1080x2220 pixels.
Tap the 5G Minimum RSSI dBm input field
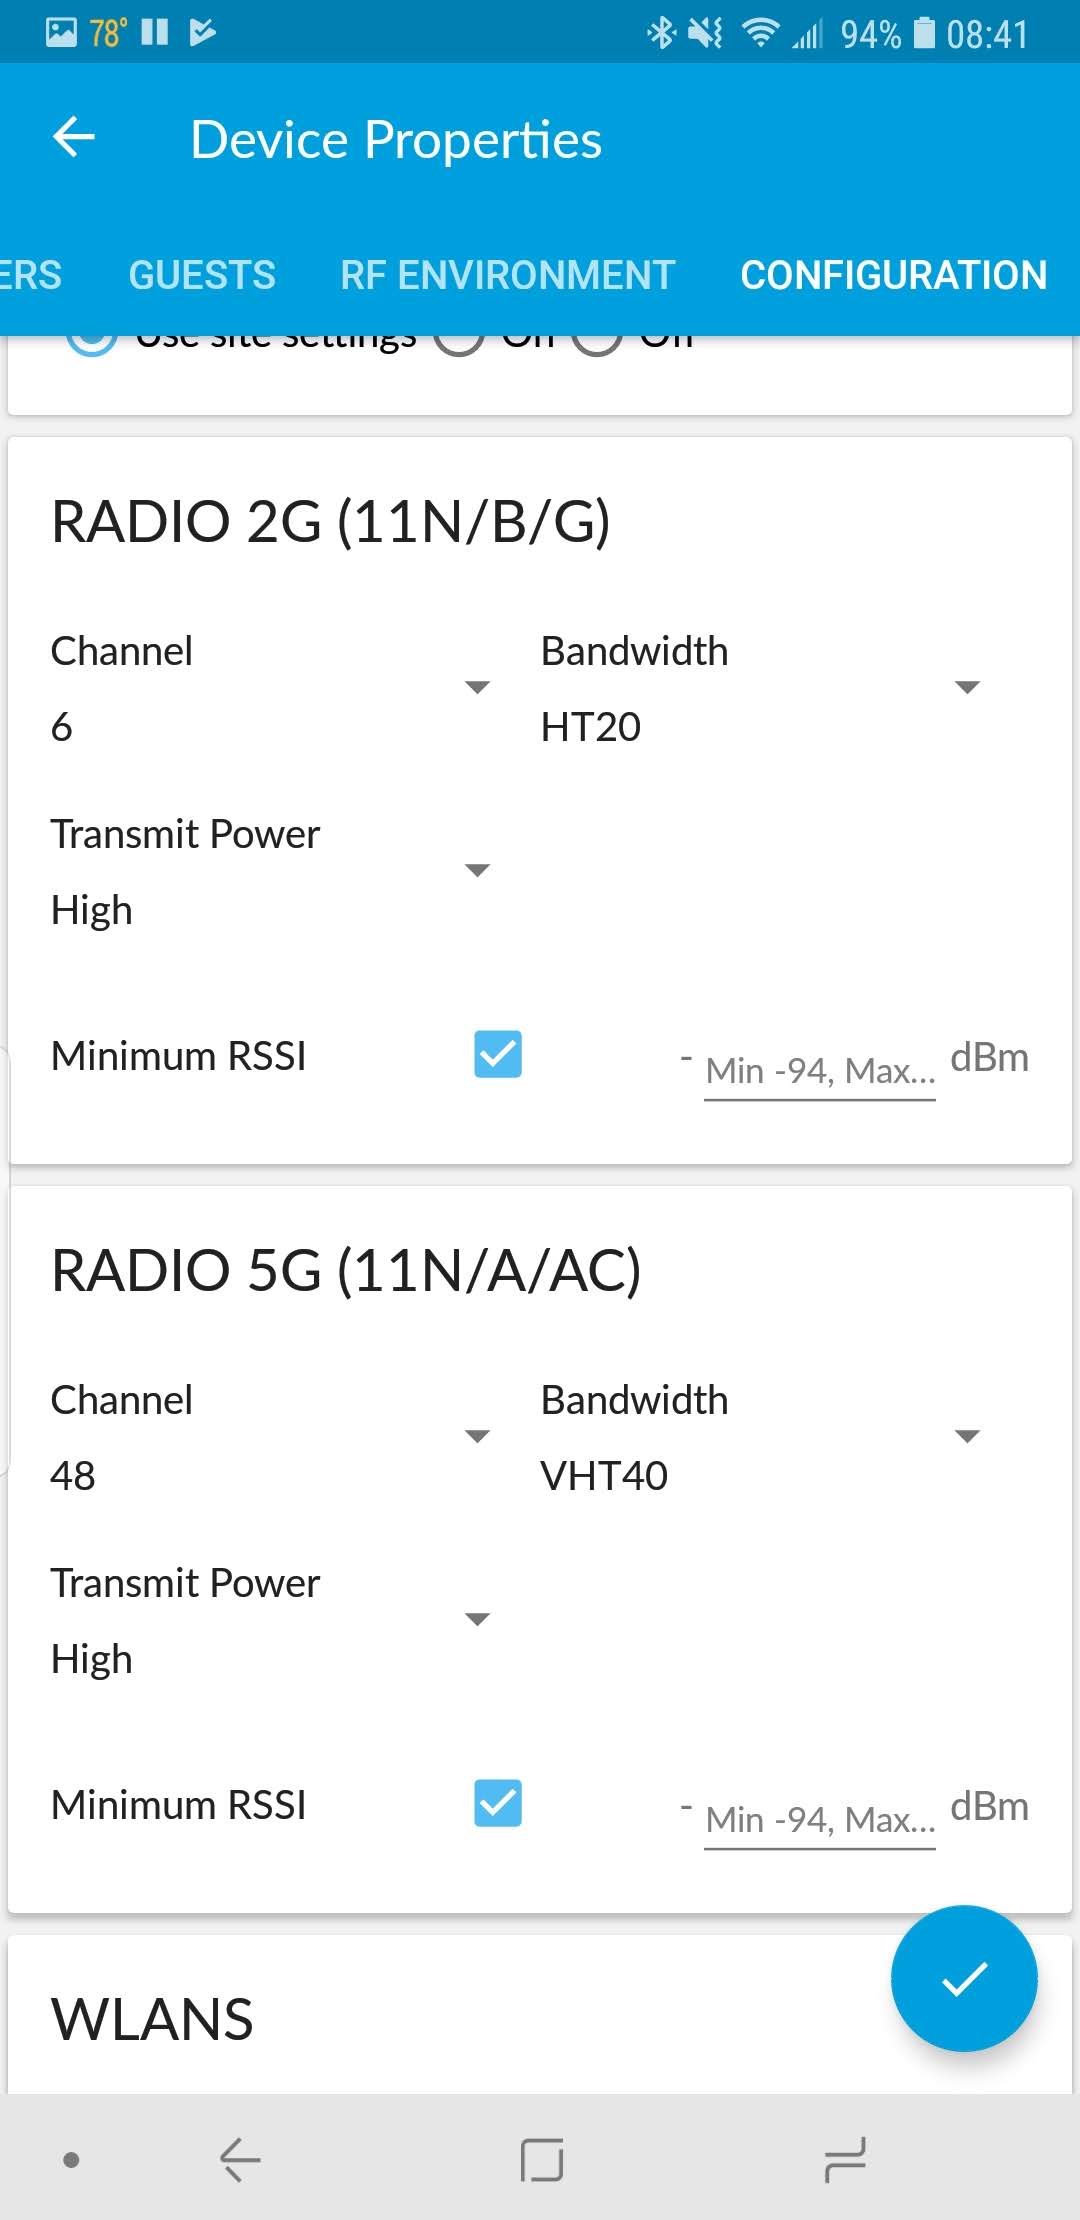coord(819,1815)
